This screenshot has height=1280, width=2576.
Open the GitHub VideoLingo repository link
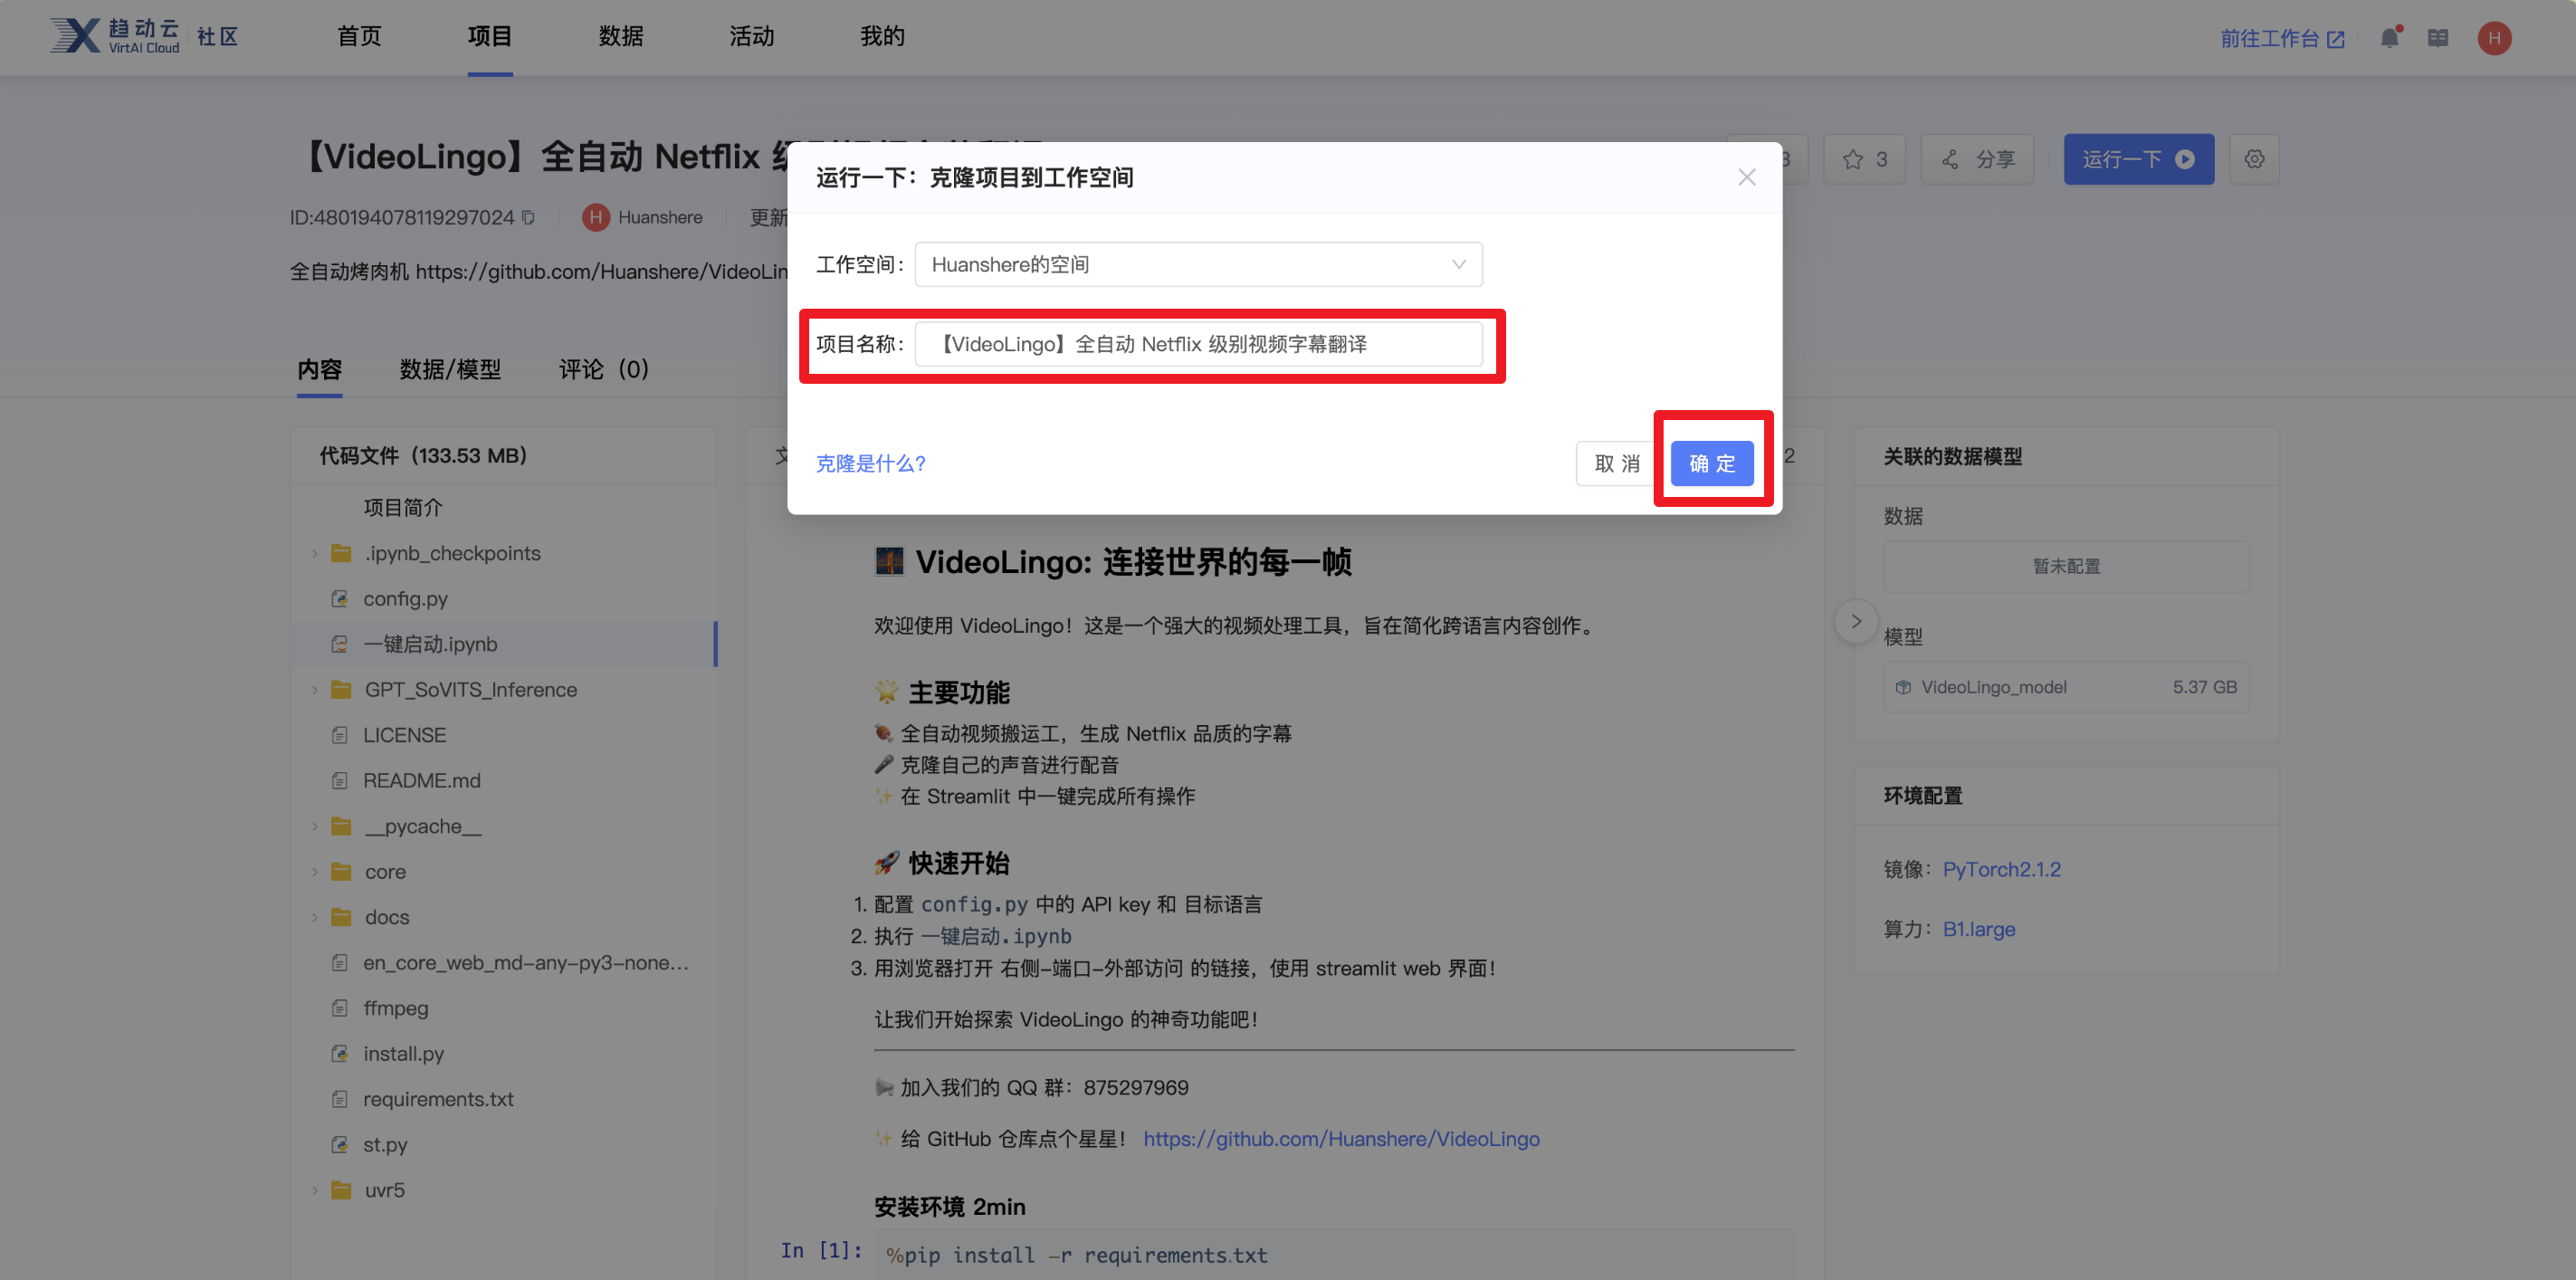(x=1341, y=1139)
